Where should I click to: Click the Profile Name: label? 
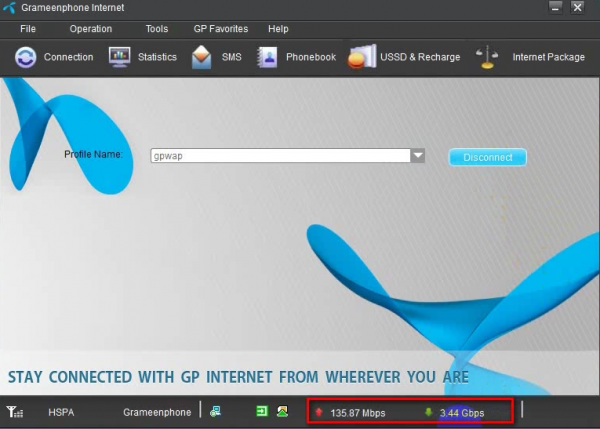pyautogui.click(x=93, y=154)
